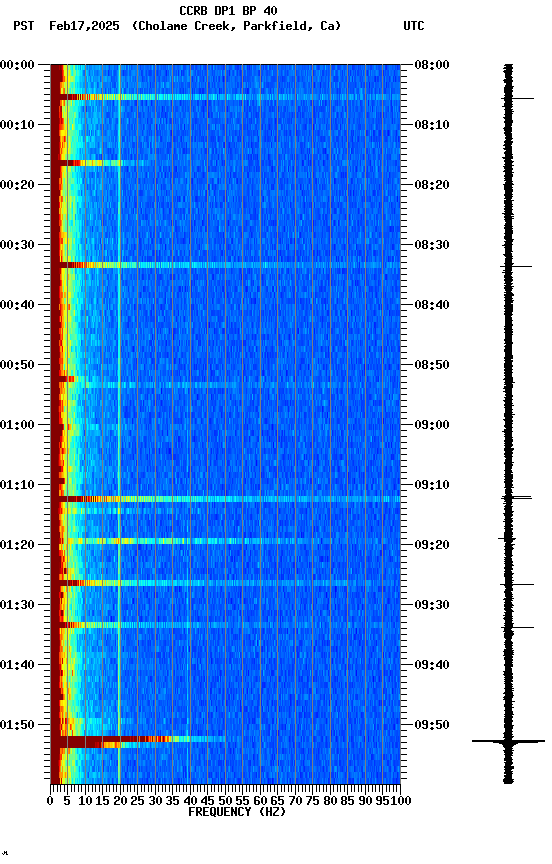552x864 pixels.
Task: Click the UTC time label "08:20"
Action: tap(432, 185)
